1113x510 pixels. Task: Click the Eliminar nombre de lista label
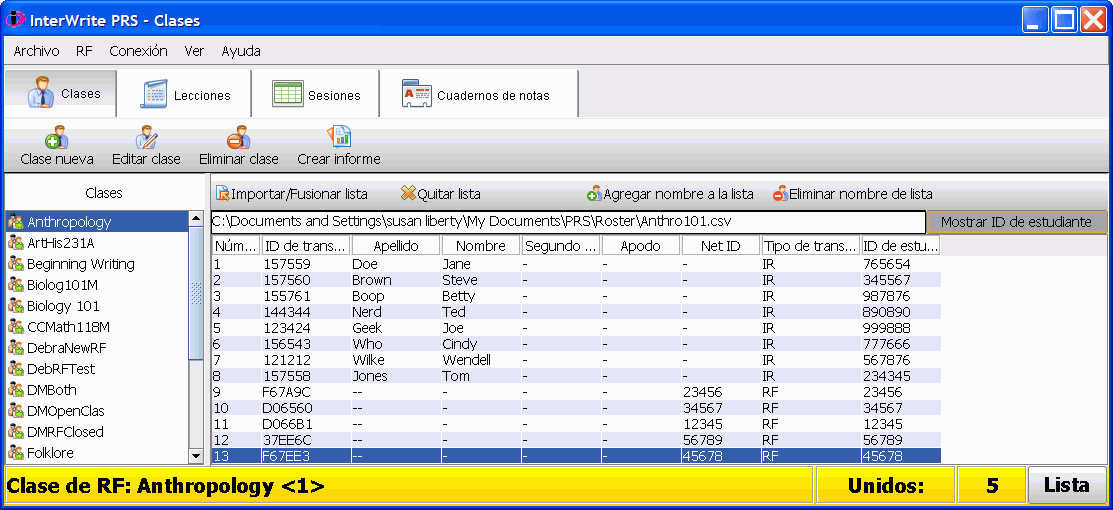coord(861,194)
